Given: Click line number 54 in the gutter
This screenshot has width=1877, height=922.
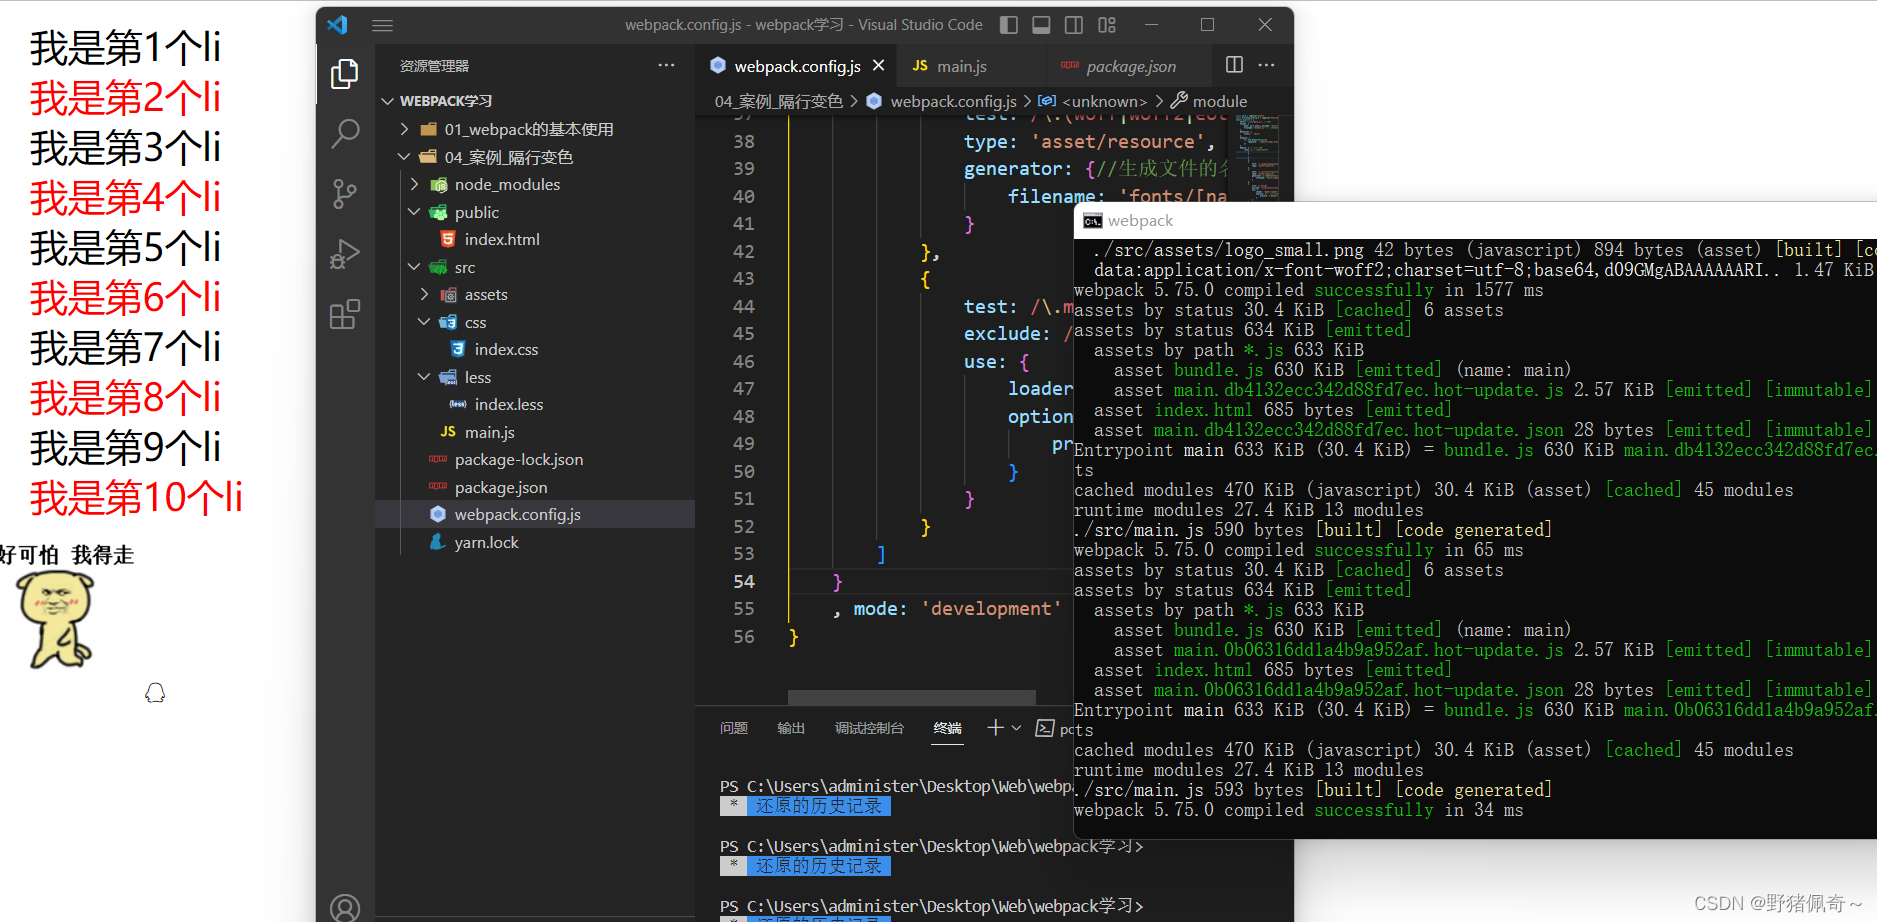Looking at the screenshot, I should tap(743, 581).
